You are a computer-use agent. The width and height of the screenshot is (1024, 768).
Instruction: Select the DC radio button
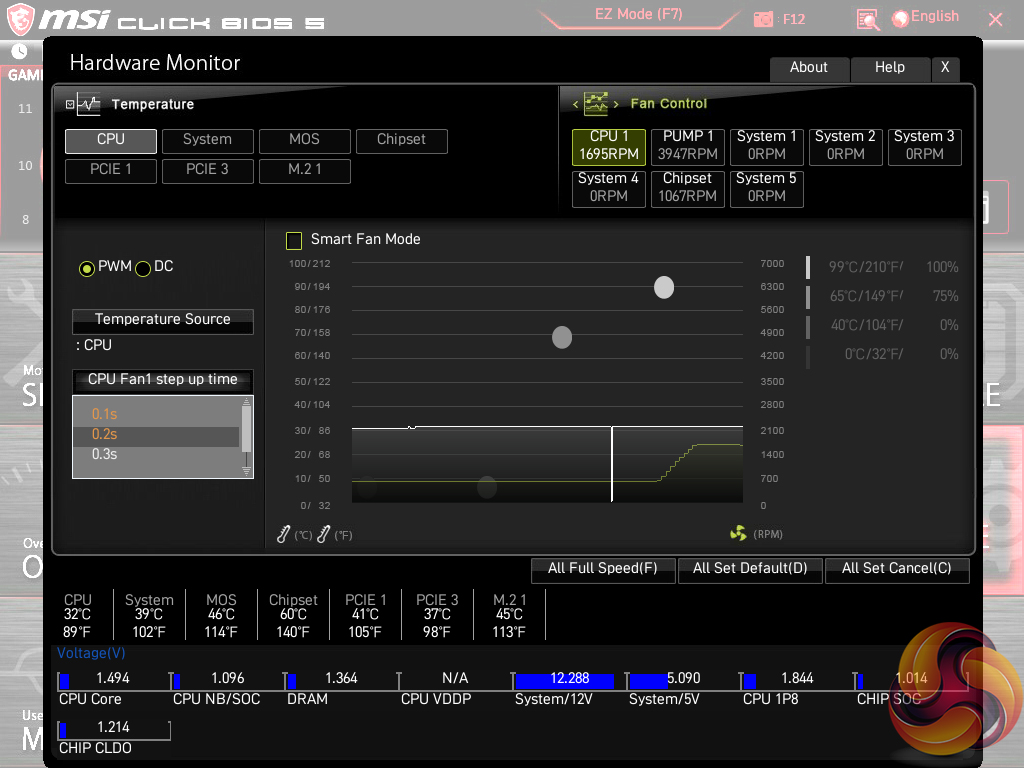coord(143,268)
